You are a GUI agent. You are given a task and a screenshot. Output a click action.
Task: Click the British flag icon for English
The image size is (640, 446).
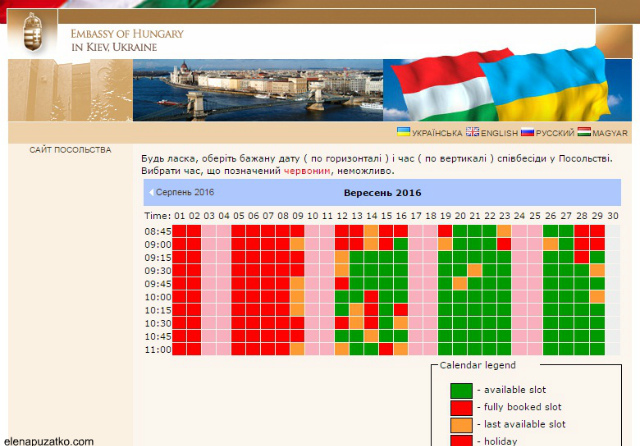[472, 131]
